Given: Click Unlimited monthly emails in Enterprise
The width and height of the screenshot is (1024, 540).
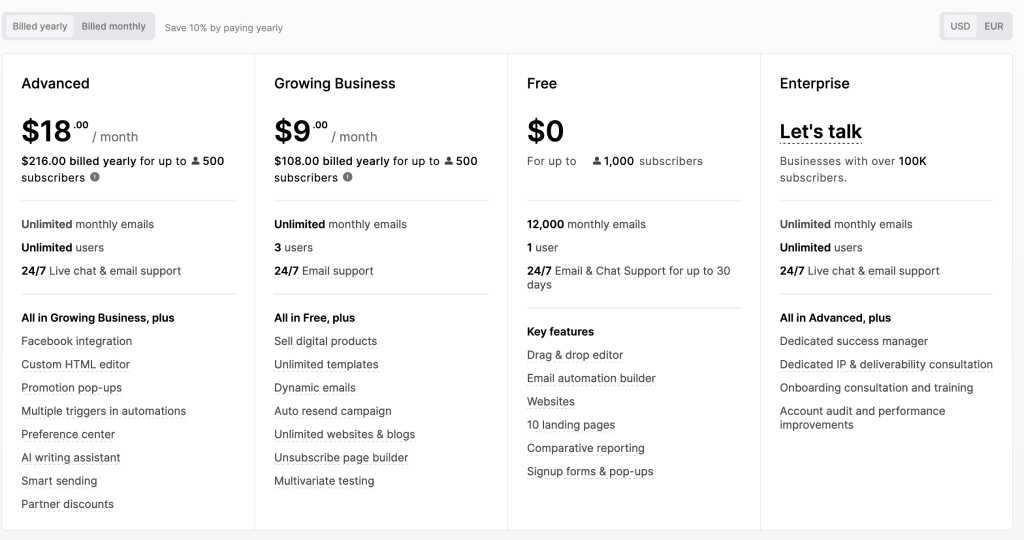Looking at the screenshot, I should [x=846, y=224].
